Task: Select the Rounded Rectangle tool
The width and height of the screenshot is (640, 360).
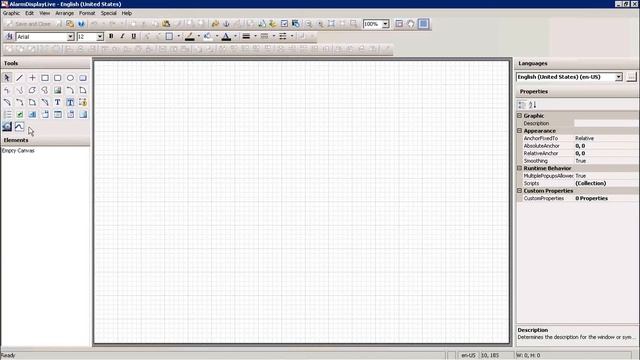Action: 58,78
